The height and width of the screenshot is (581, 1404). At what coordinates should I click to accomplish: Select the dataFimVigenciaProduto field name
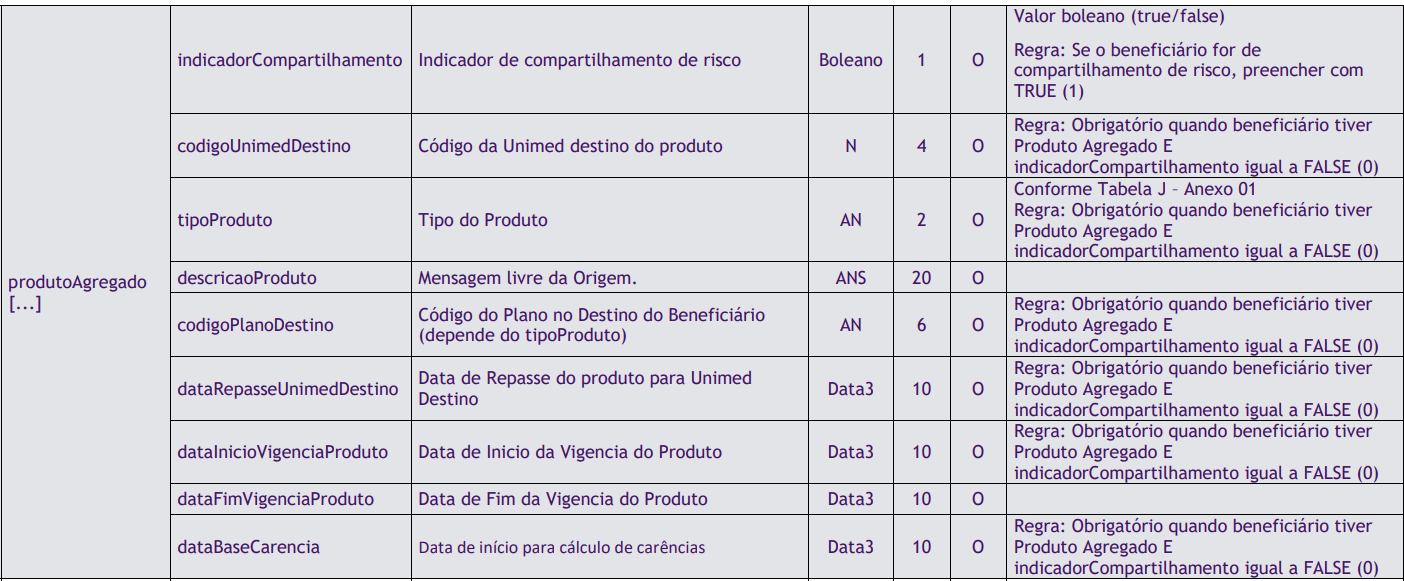(x=275, y=499)
